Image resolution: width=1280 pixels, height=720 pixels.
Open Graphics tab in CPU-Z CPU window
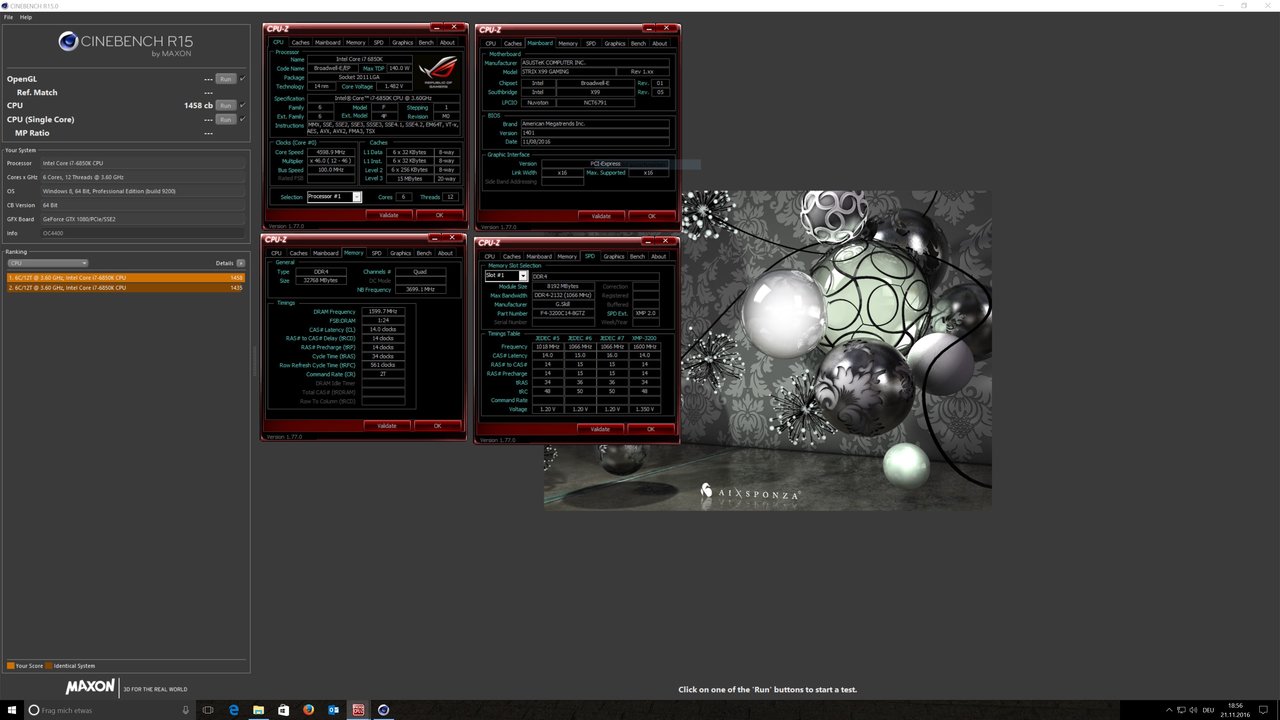[x=403, y=43]
